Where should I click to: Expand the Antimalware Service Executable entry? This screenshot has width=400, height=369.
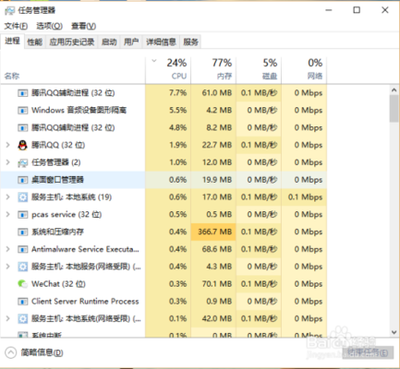click(x=8, y=249)
